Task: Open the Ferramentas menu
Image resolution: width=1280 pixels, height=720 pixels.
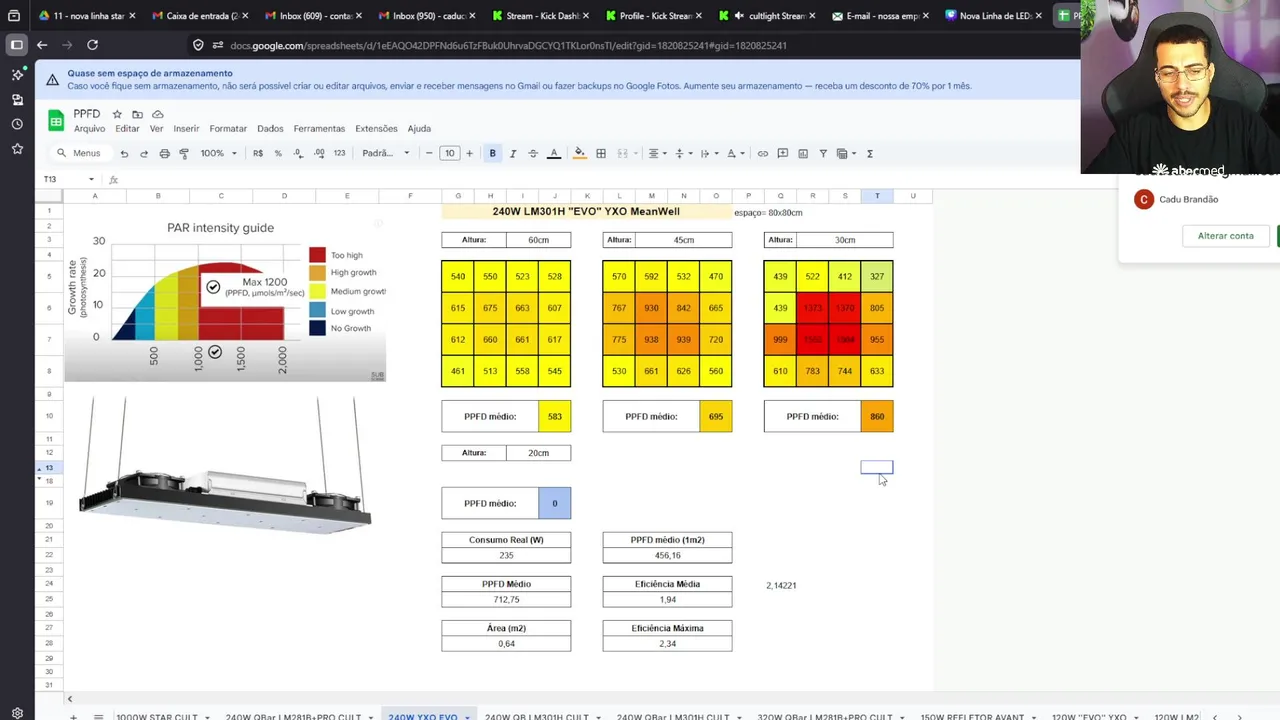Action: tap(319, 128)
